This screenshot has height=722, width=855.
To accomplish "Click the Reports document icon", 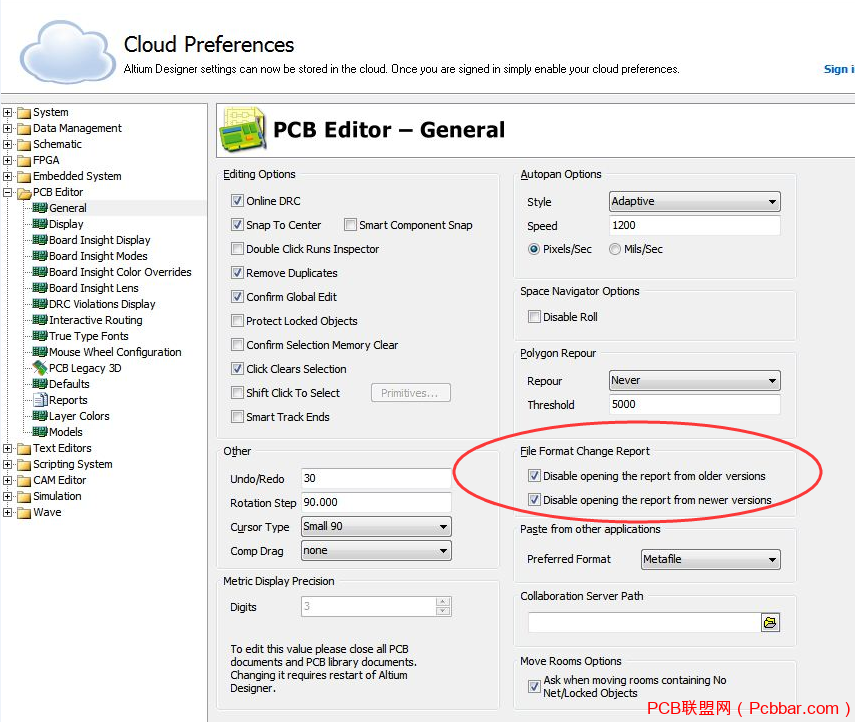I will (40, 400).
